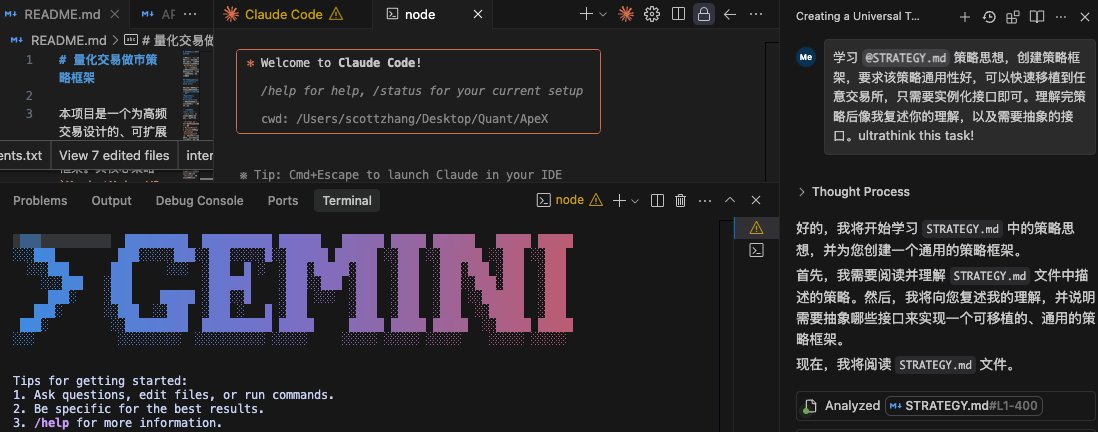This screenshot has height=432, width=1098.
Task: Split the top editor terminal layout
Action: pyautogui.click(x=679, y=14)
